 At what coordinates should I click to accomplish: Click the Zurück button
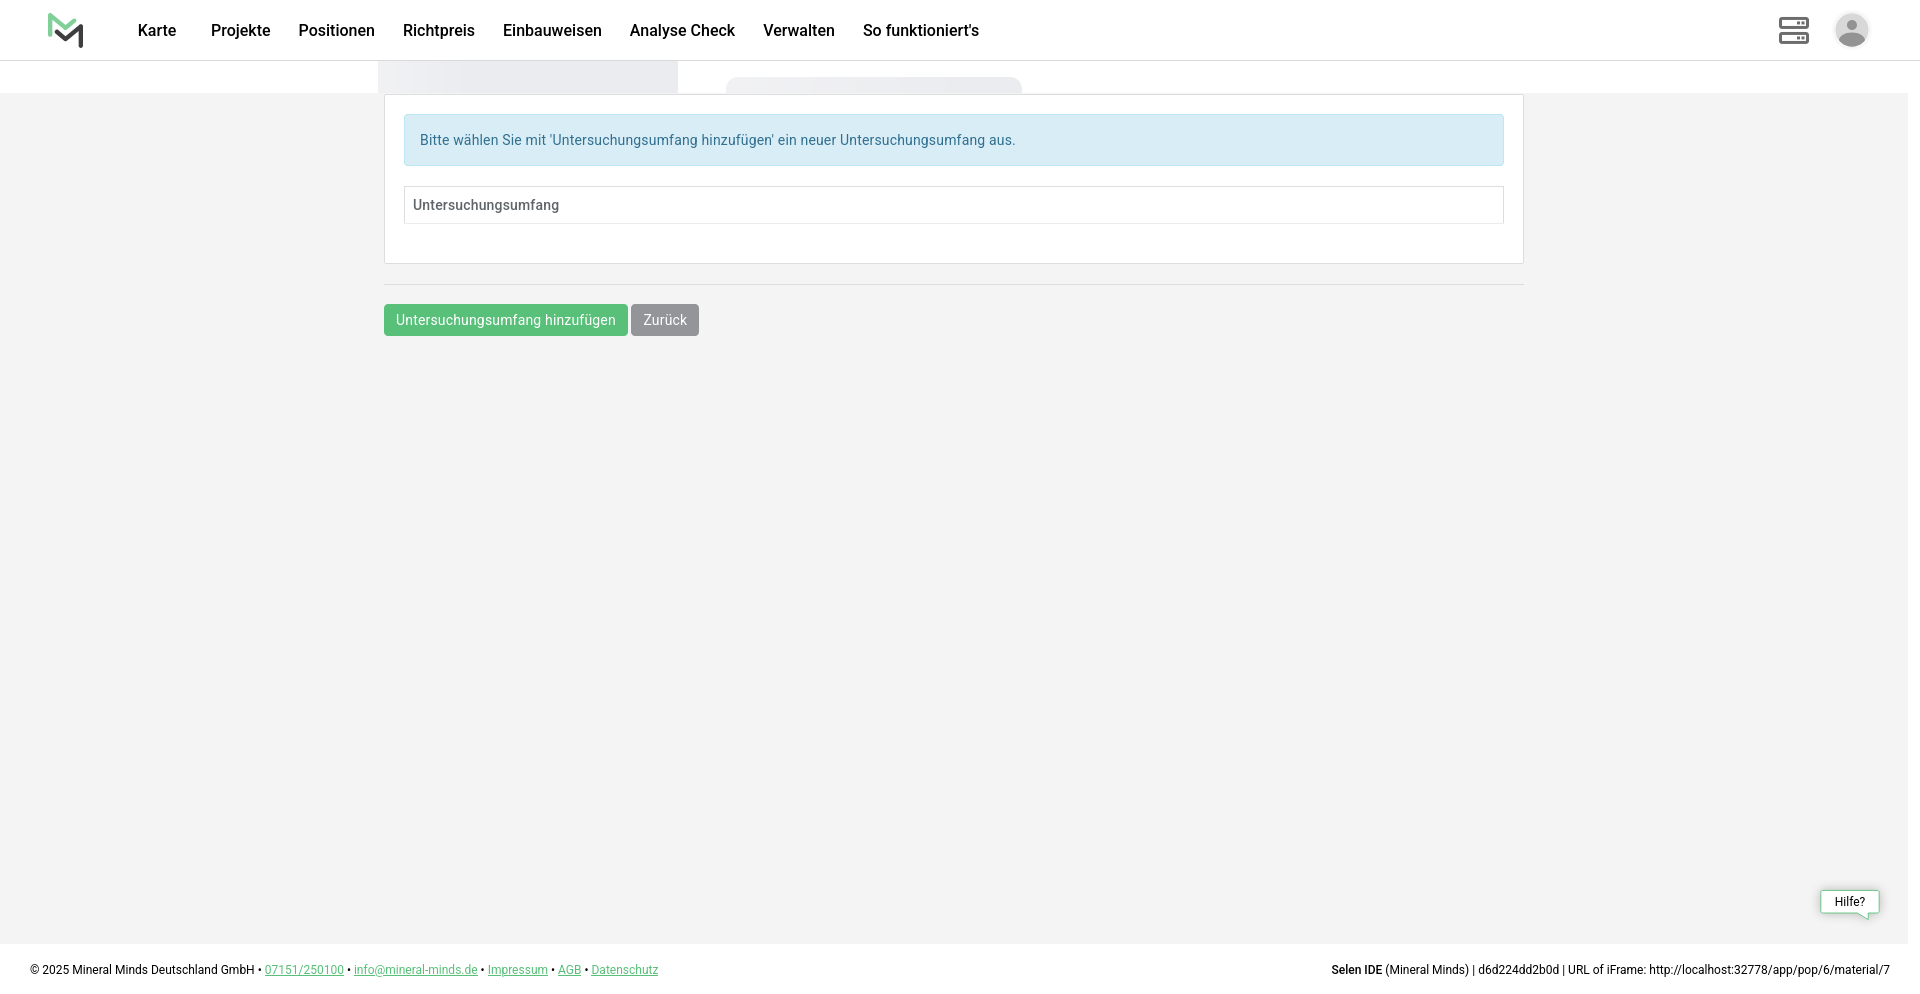664,320
